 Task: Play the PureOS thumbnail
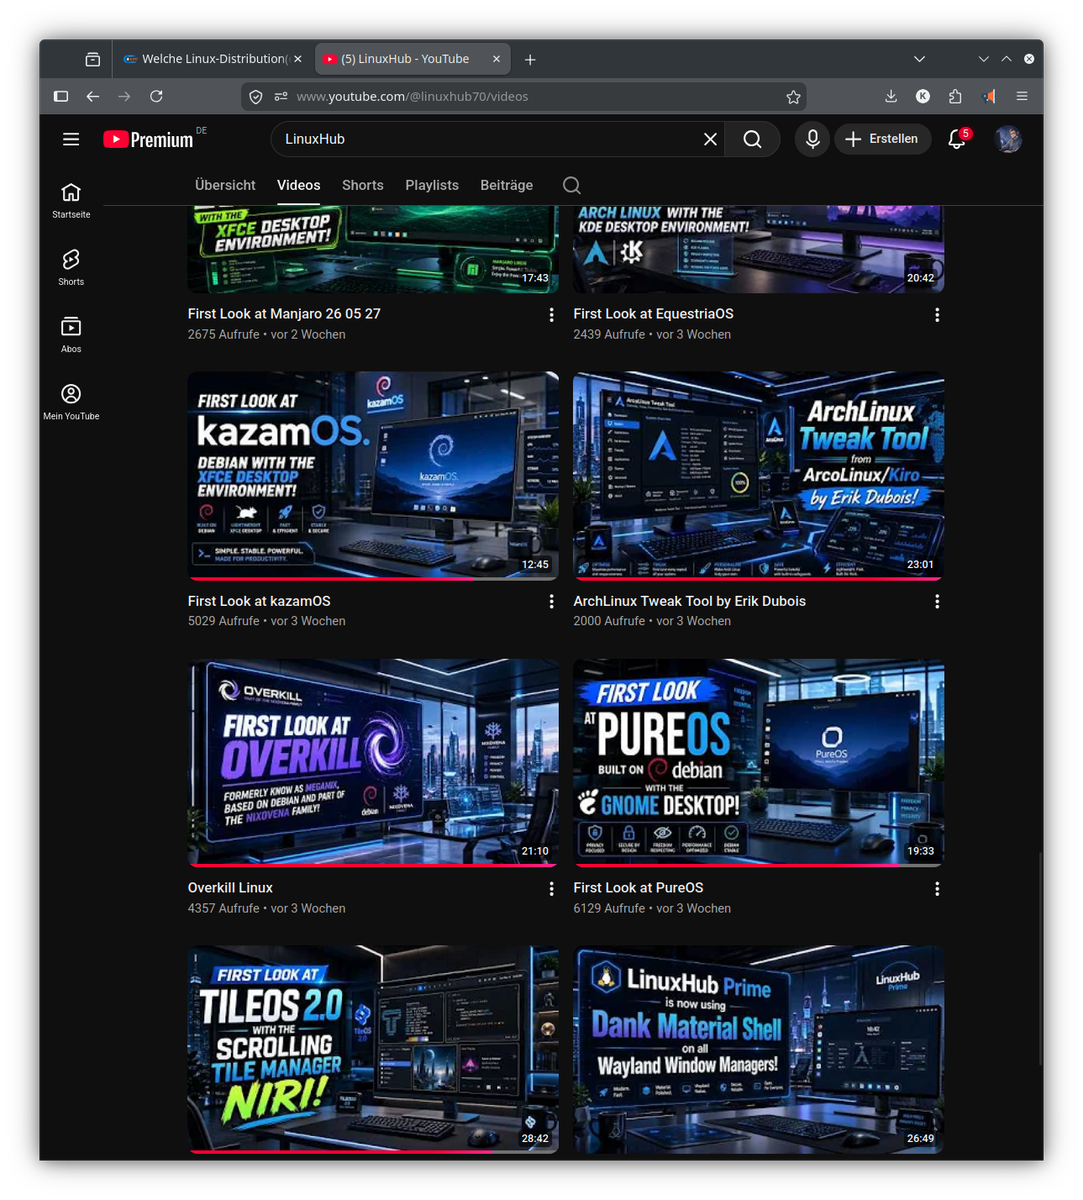tap(759, 763)
